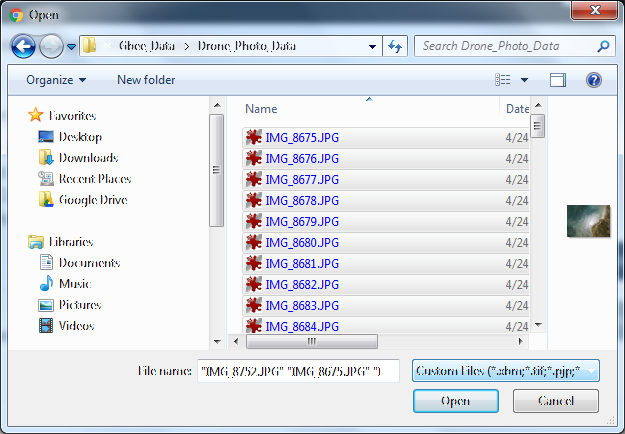Image resolution: width=625 pixels, height=434 pixels.
Task: Click the IMG_8675.JPG file icon
Action: [254, 138]
